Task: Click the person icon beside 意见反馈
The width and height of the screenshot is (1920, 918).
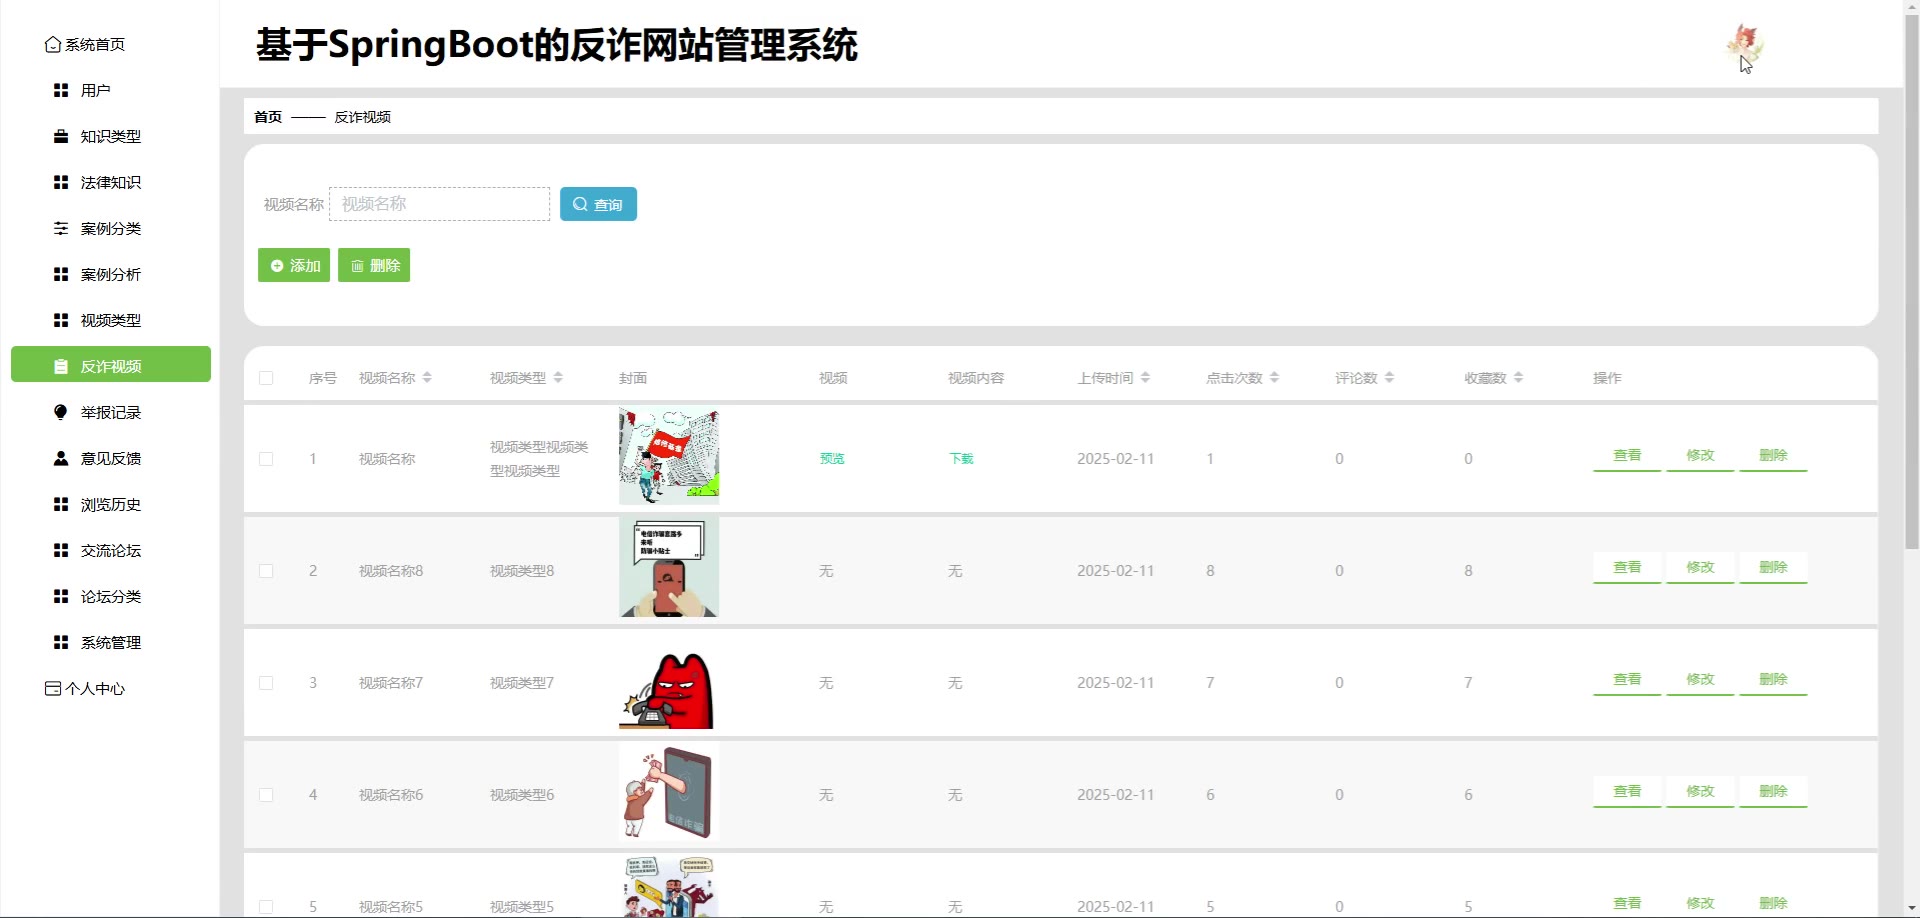Action: [x=61, y=458]
